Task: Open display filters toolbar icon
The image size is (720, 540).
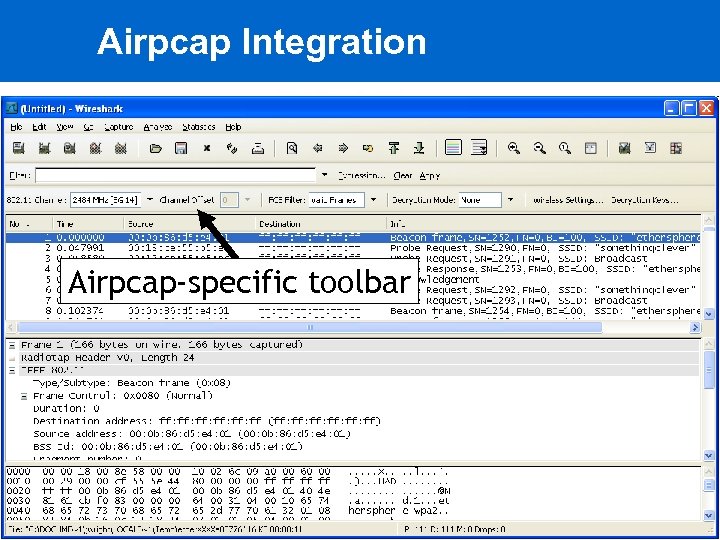Action: (650, 148)
